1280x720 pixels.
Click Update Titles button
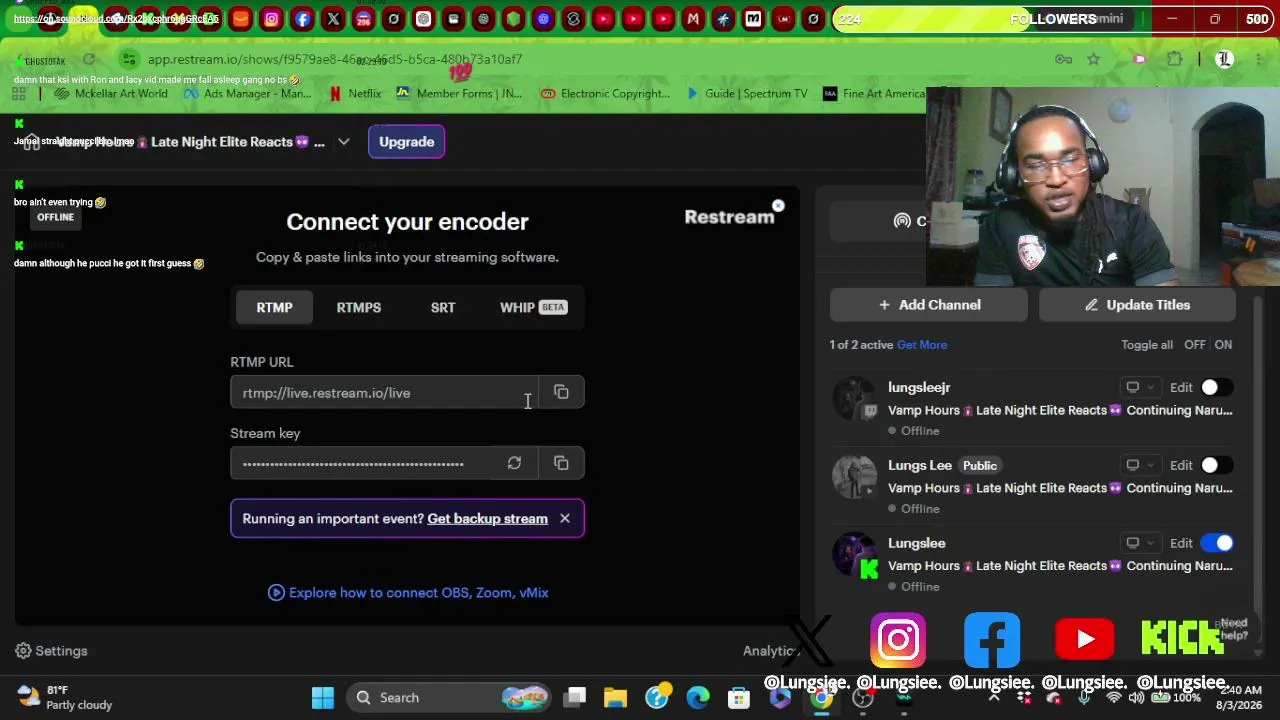1138,305
